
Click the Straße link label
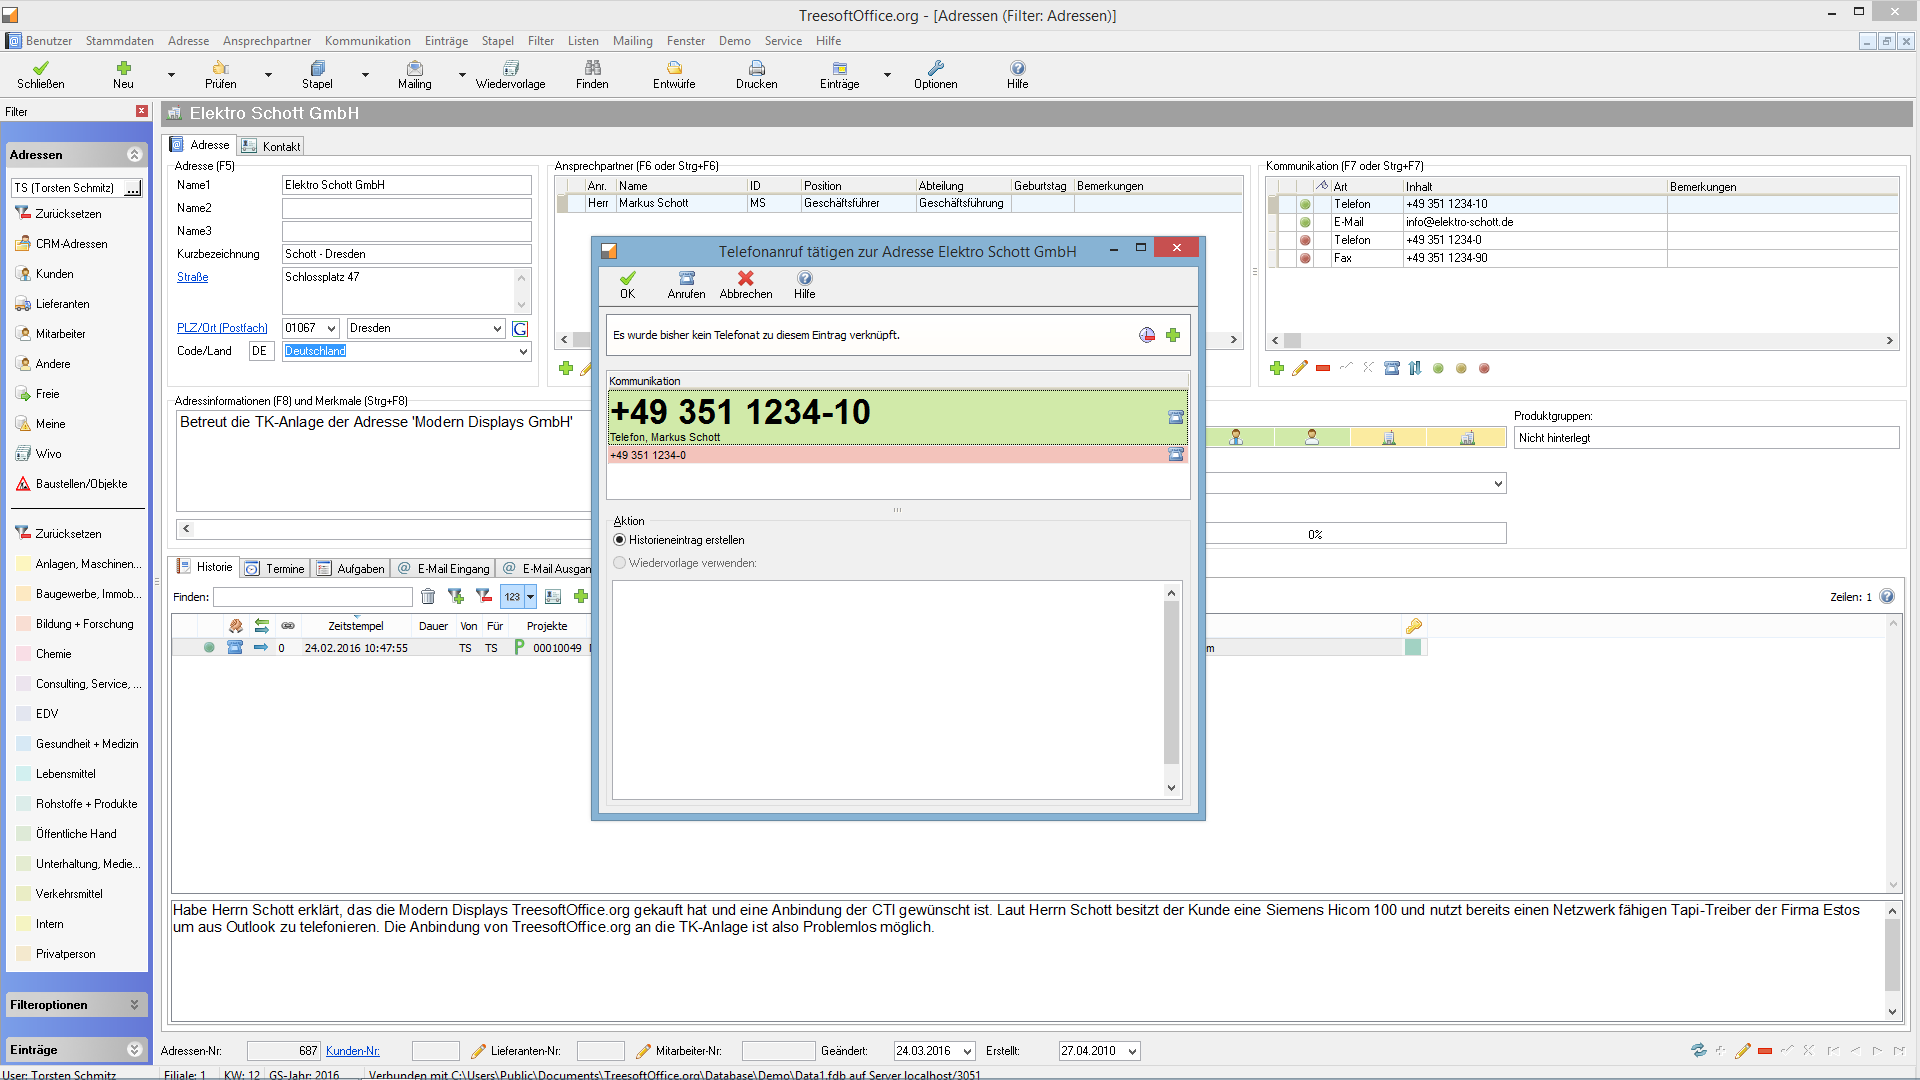192,277
